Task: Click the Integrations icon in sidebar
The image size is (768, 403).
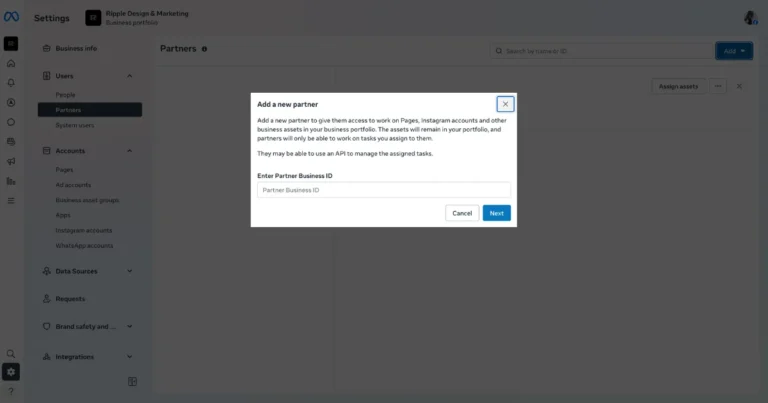Action: (x=47, y=357)
